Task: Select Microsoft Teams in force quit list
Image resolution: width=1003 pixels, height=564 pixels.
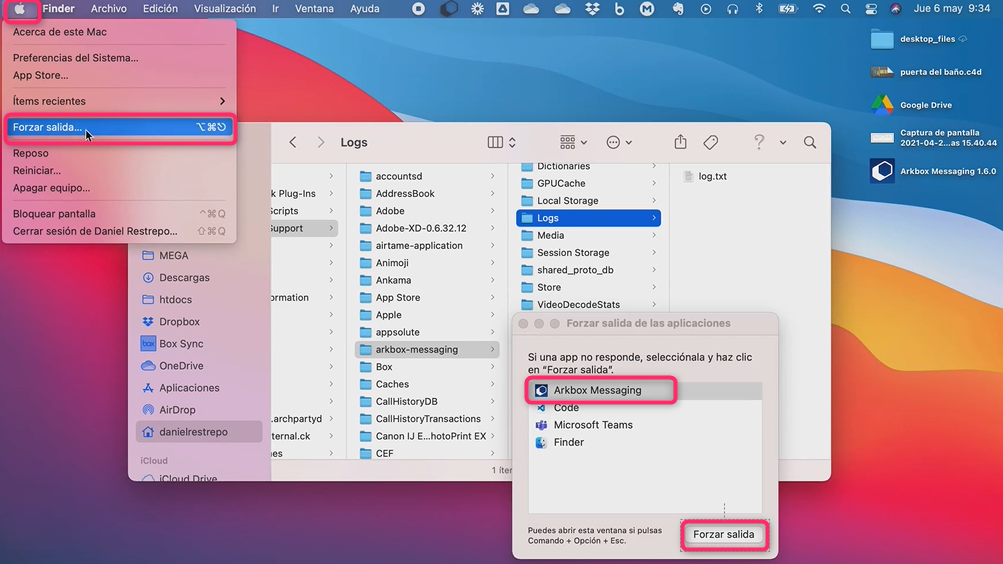Action: coord(593,425)
